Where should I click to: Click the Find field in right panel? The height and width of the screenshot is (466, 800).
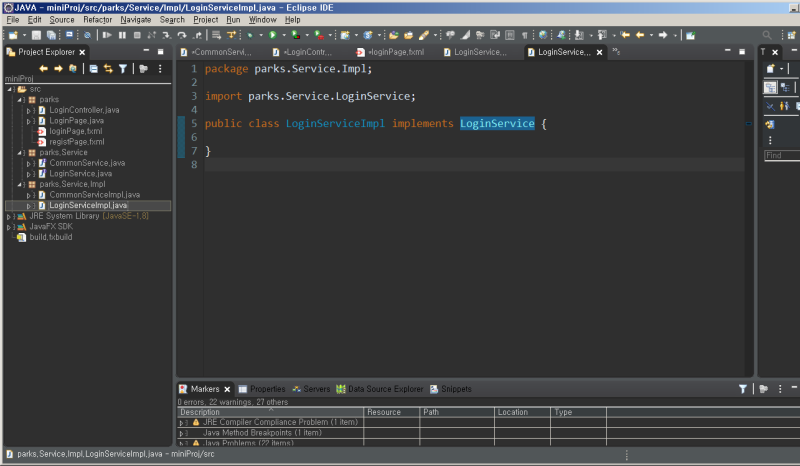point(782,155)
